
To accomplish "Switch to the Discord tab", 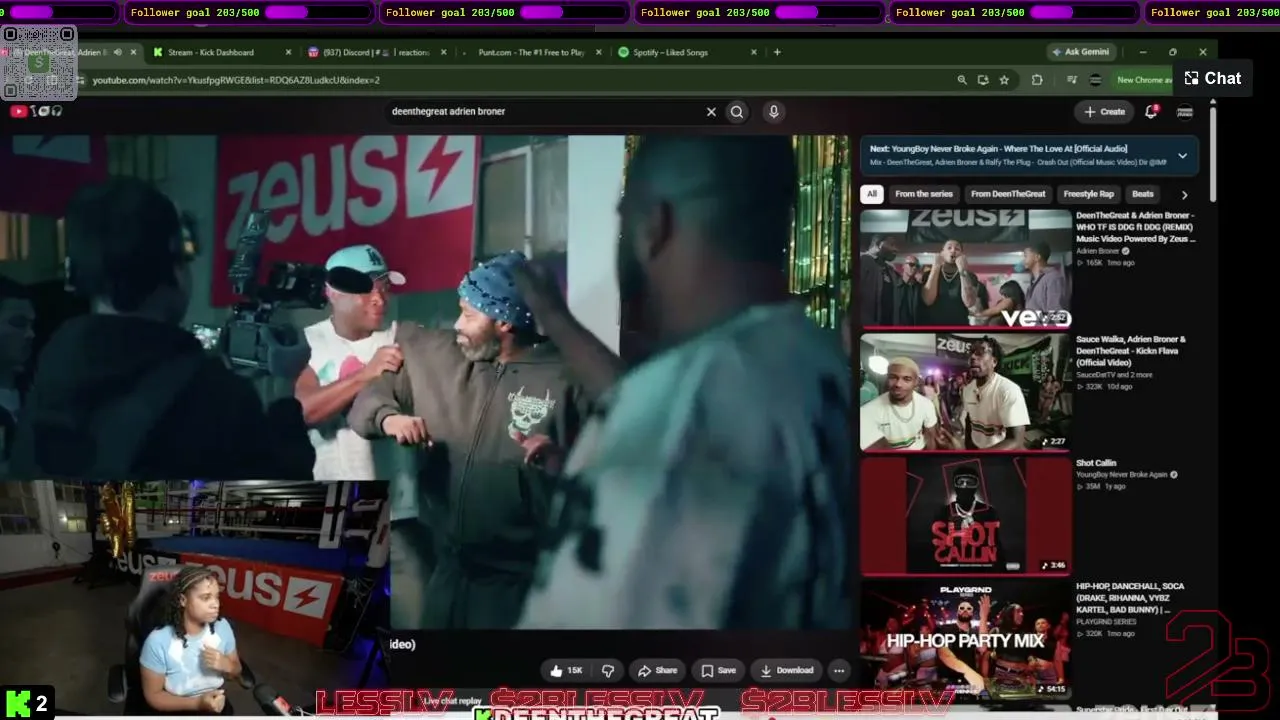I will [376, 52].
